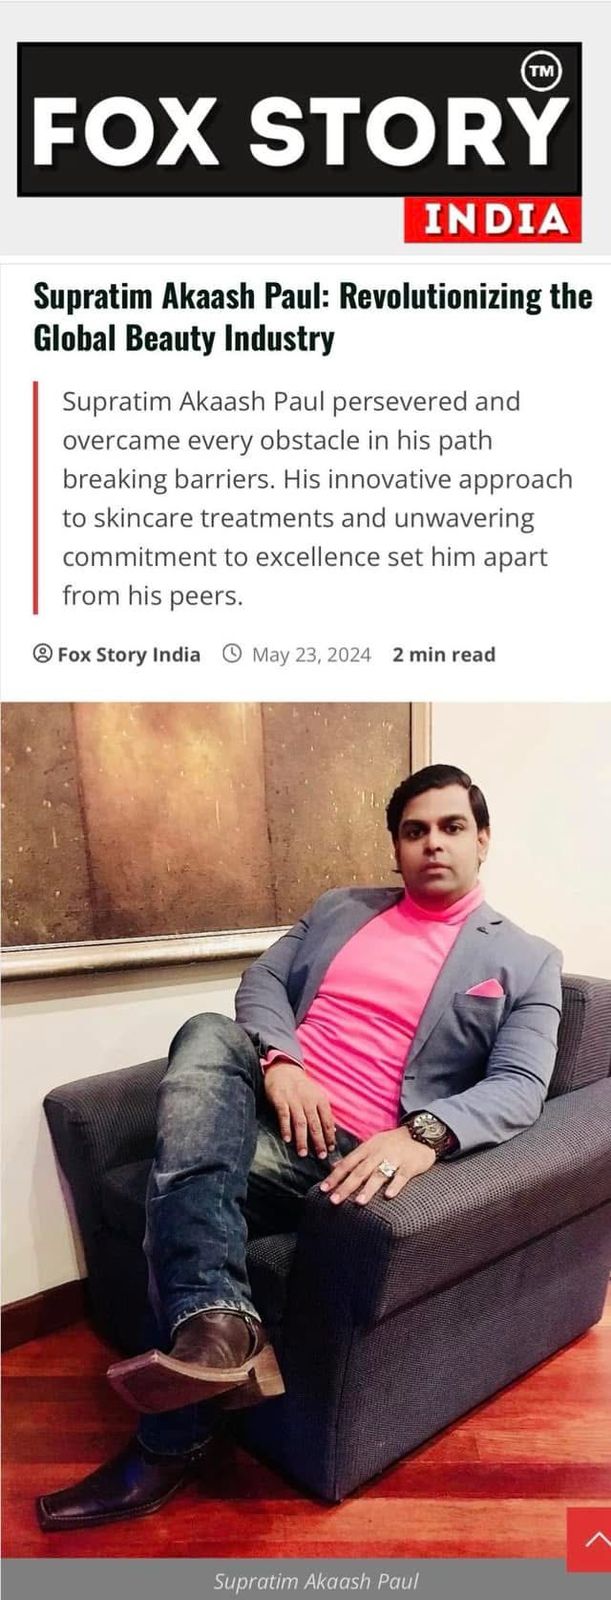
Task: Open the featured photo of Supratim Akaash Paul
Action: (x=305, y=1130)
